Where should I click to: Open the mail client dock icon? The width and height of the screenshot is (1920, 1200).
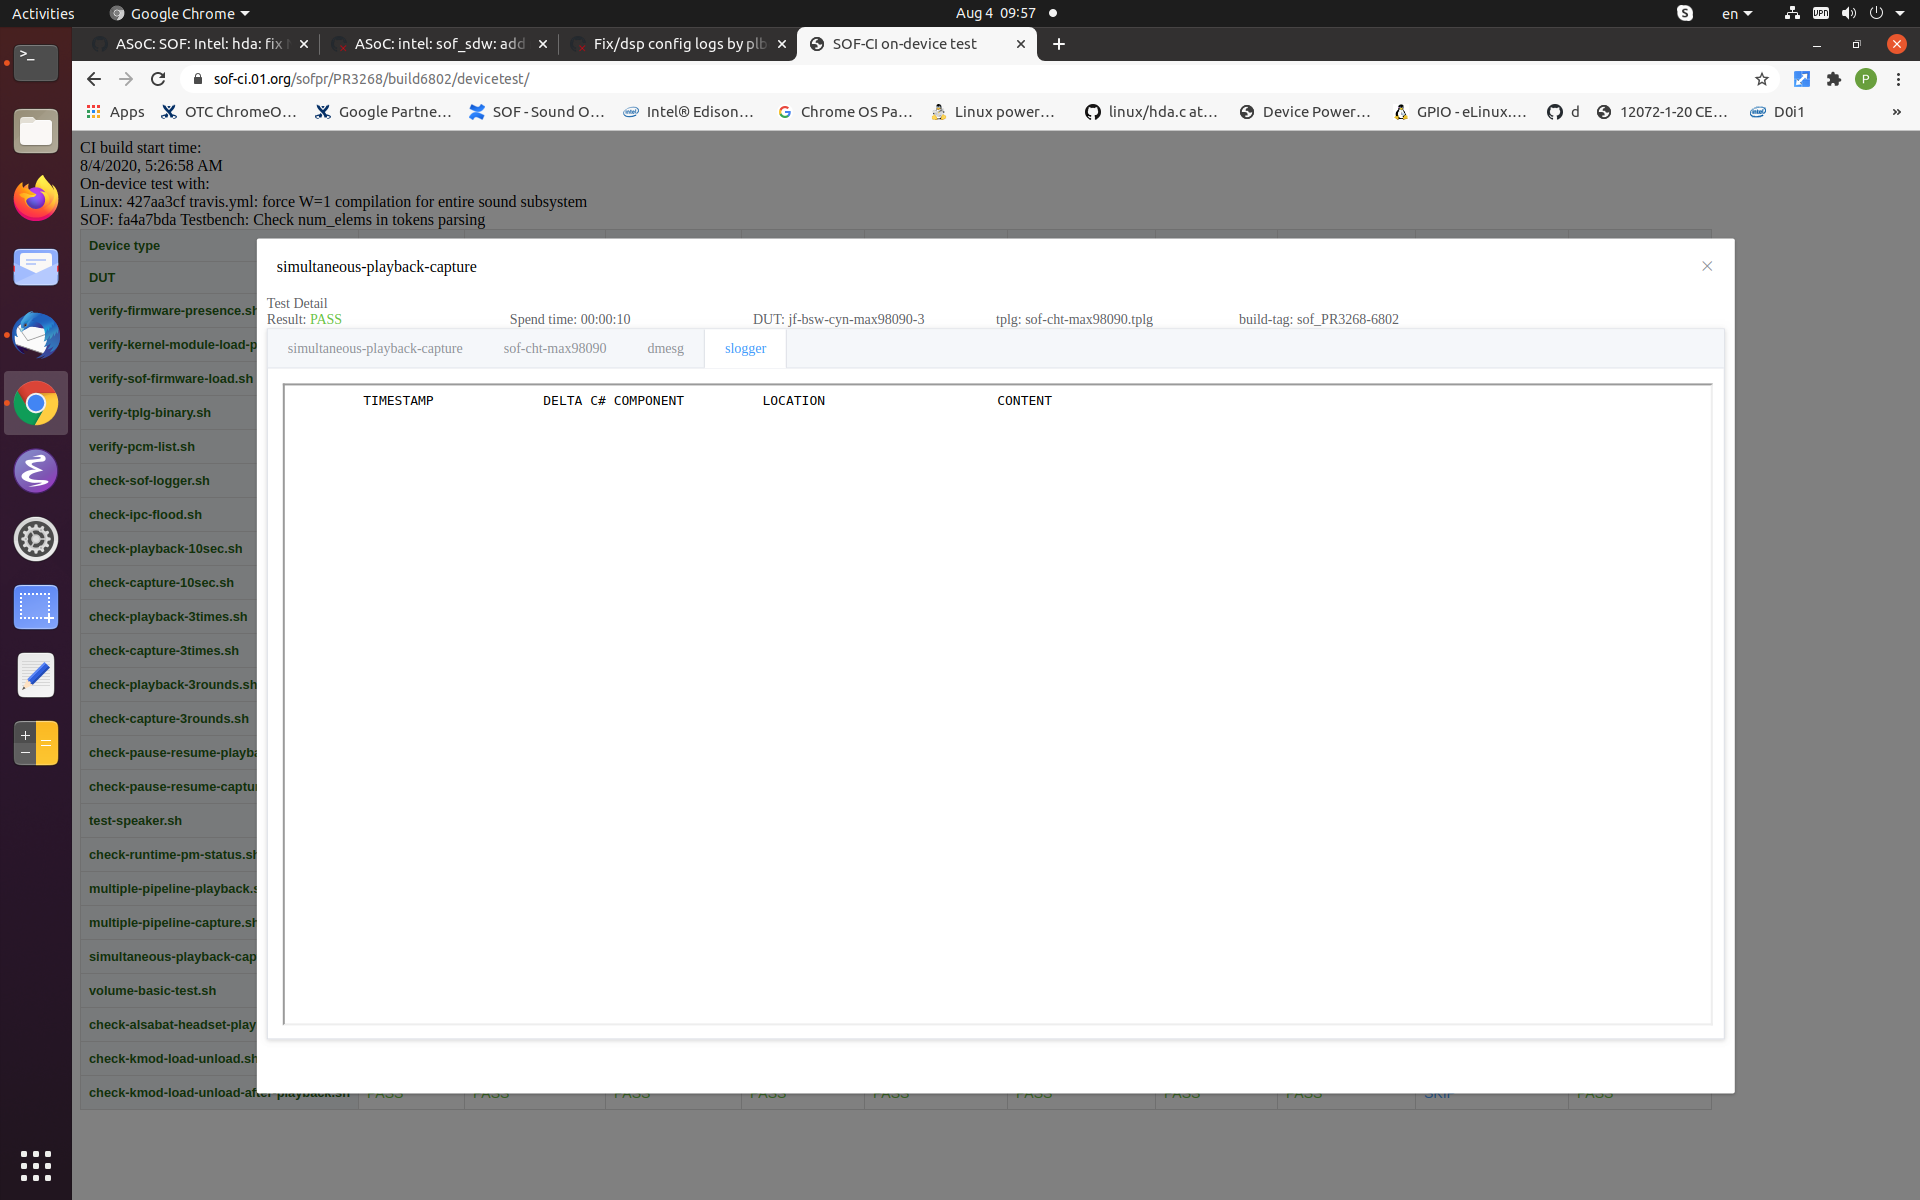point(36,267)
